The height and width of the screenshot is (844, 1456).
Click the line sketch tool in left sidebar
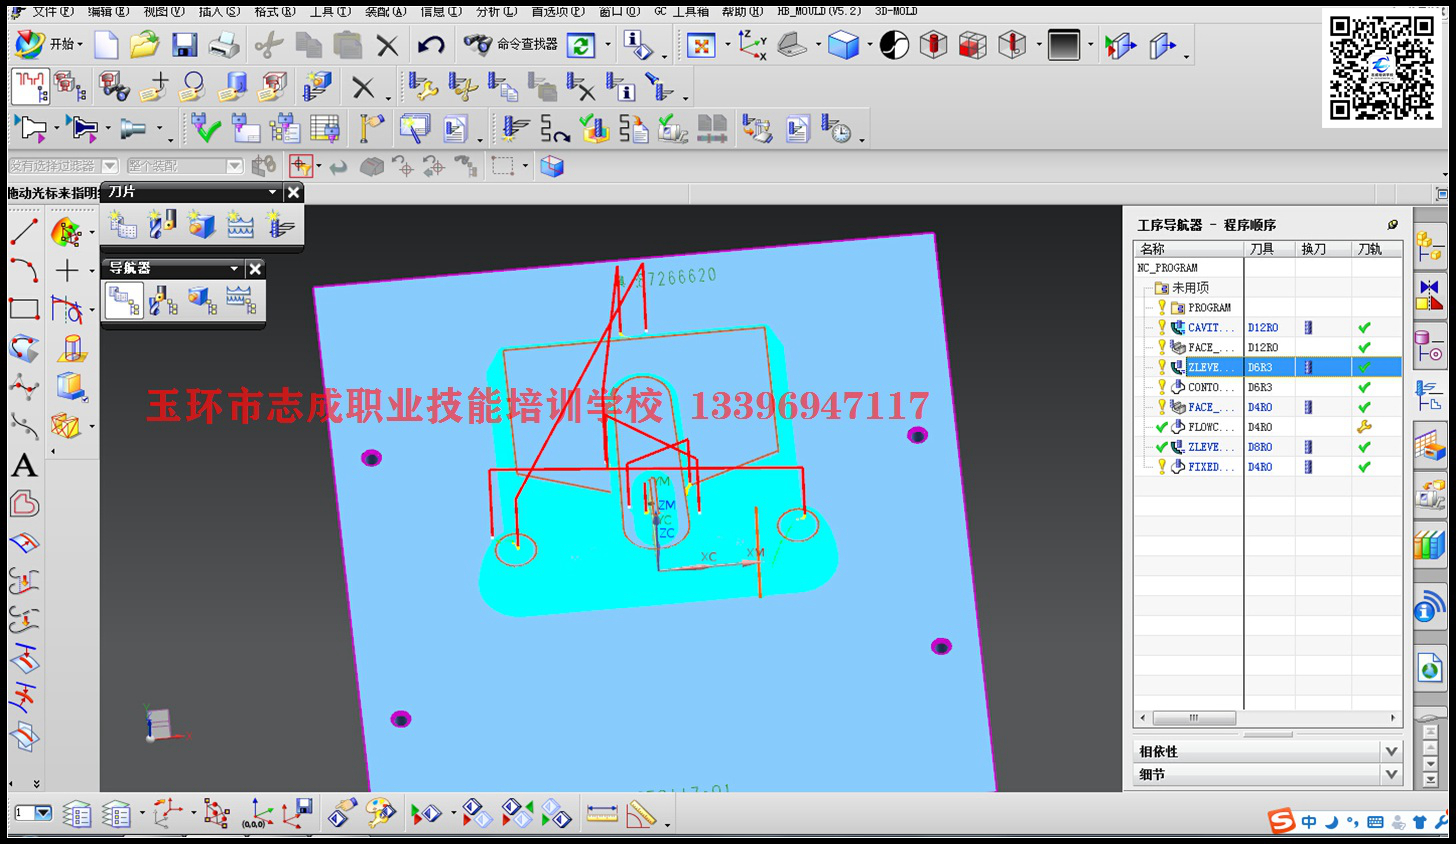tap(24, 232)
